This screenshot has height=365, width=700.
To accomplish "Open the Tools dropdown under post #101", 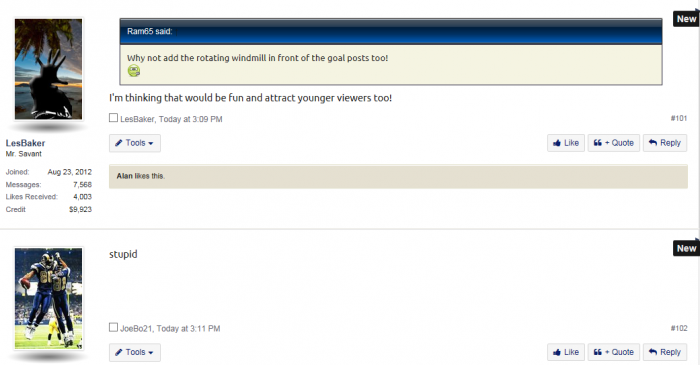I will pyautogui.click(x=135, y=143).
